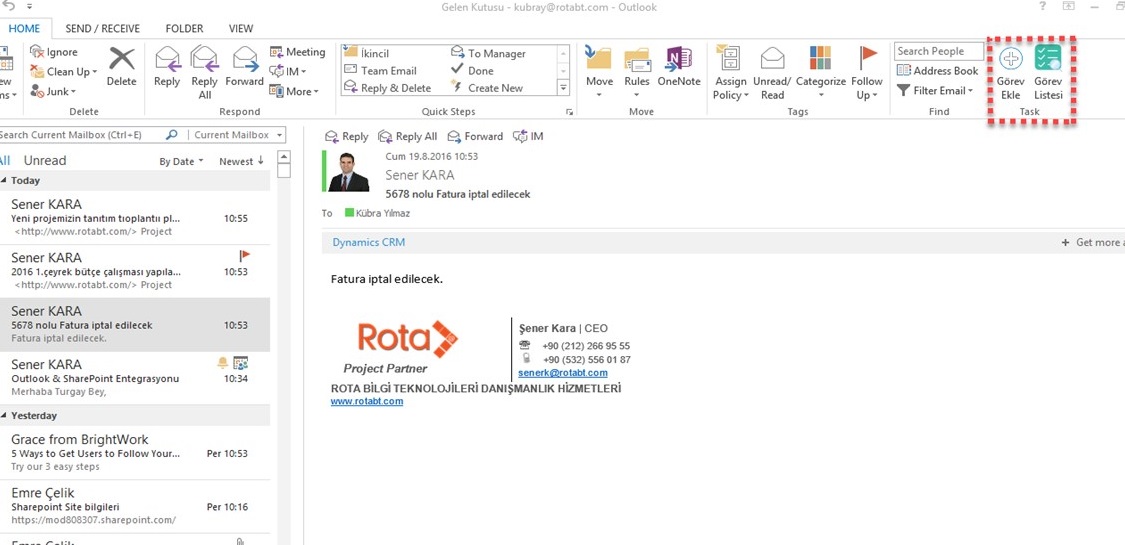Viewport: 1125px width, 545px height.
Task: Click the Undo arrow in title bar
Action: click(x=9, y=6)
